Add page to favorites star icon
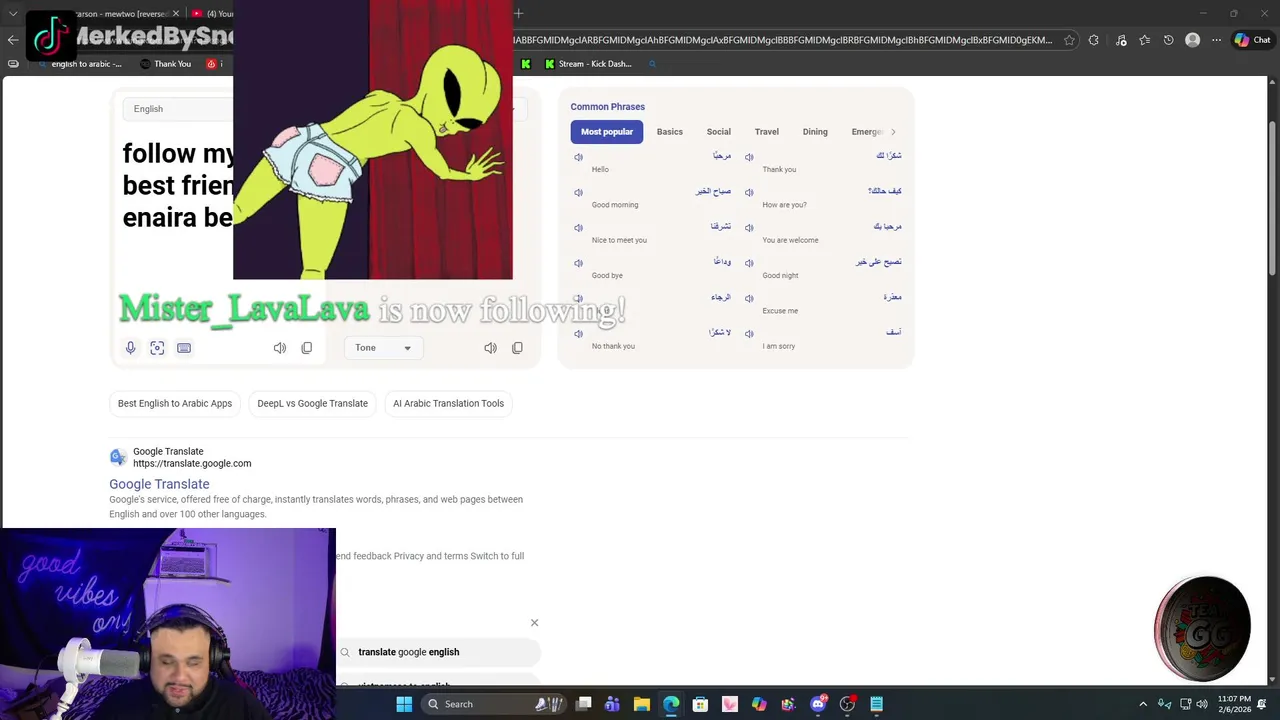1280x720 pixels. (x=1069, y=40)
